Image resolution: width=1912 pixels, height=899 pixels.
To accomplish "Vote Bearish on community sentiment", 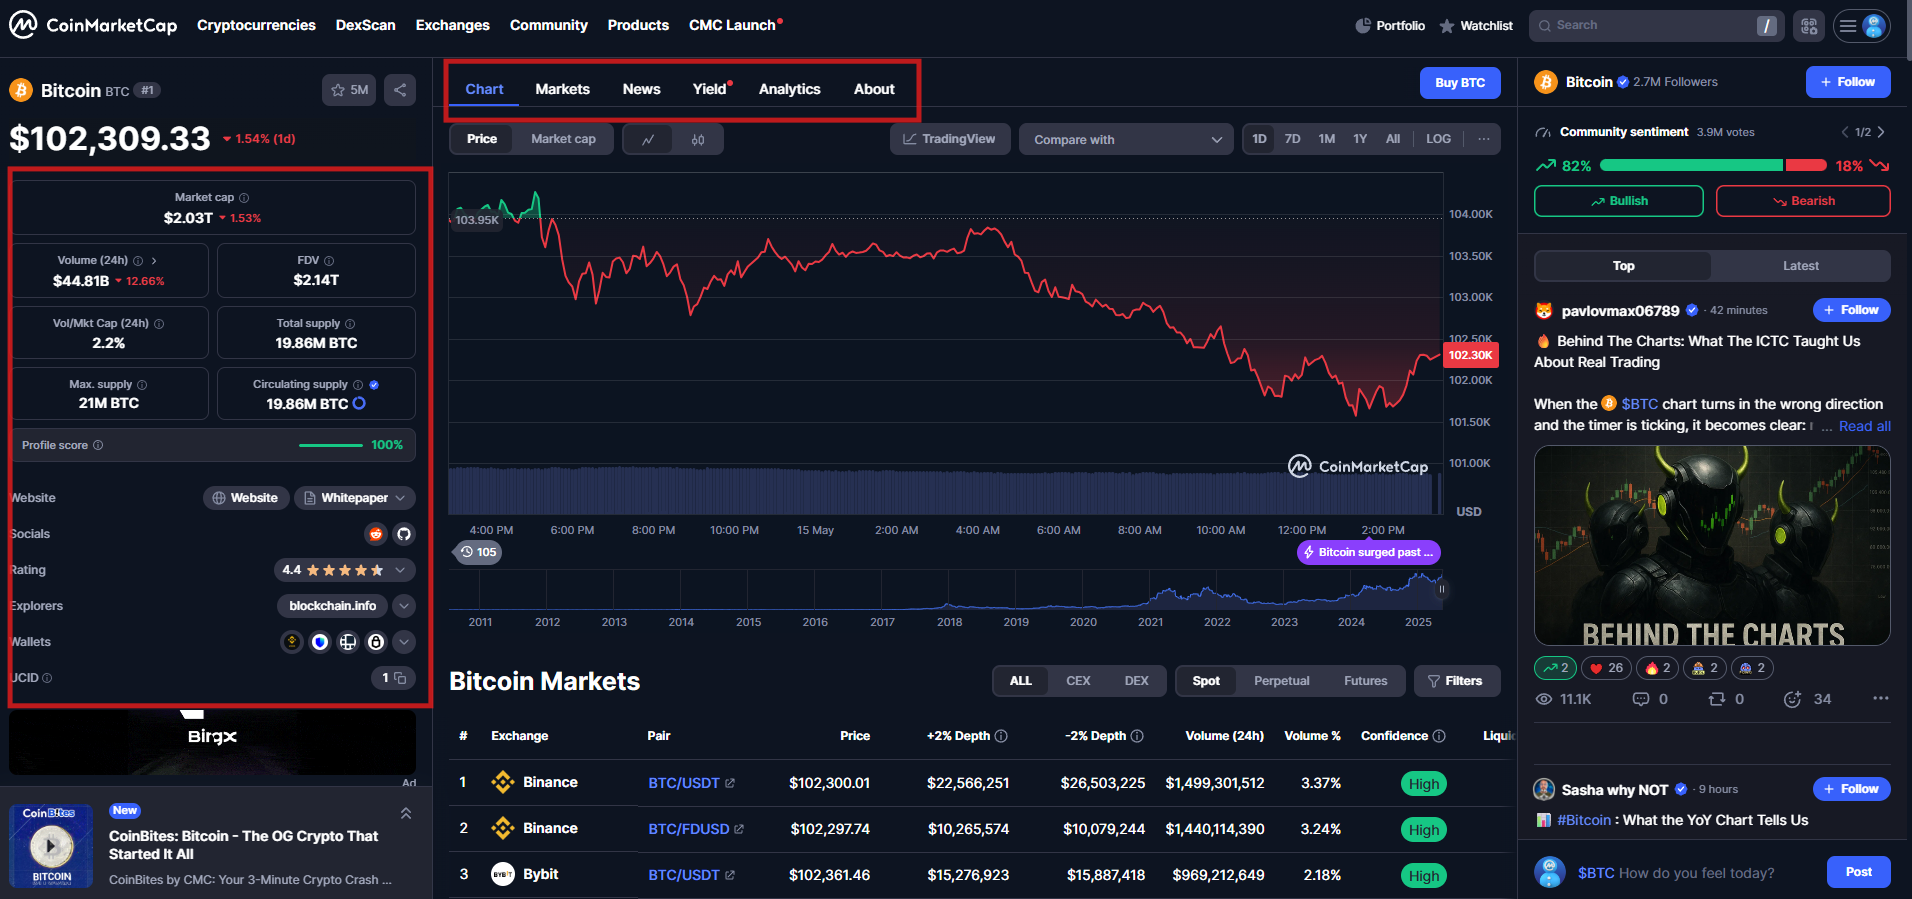I will (x=1803, y=201).
